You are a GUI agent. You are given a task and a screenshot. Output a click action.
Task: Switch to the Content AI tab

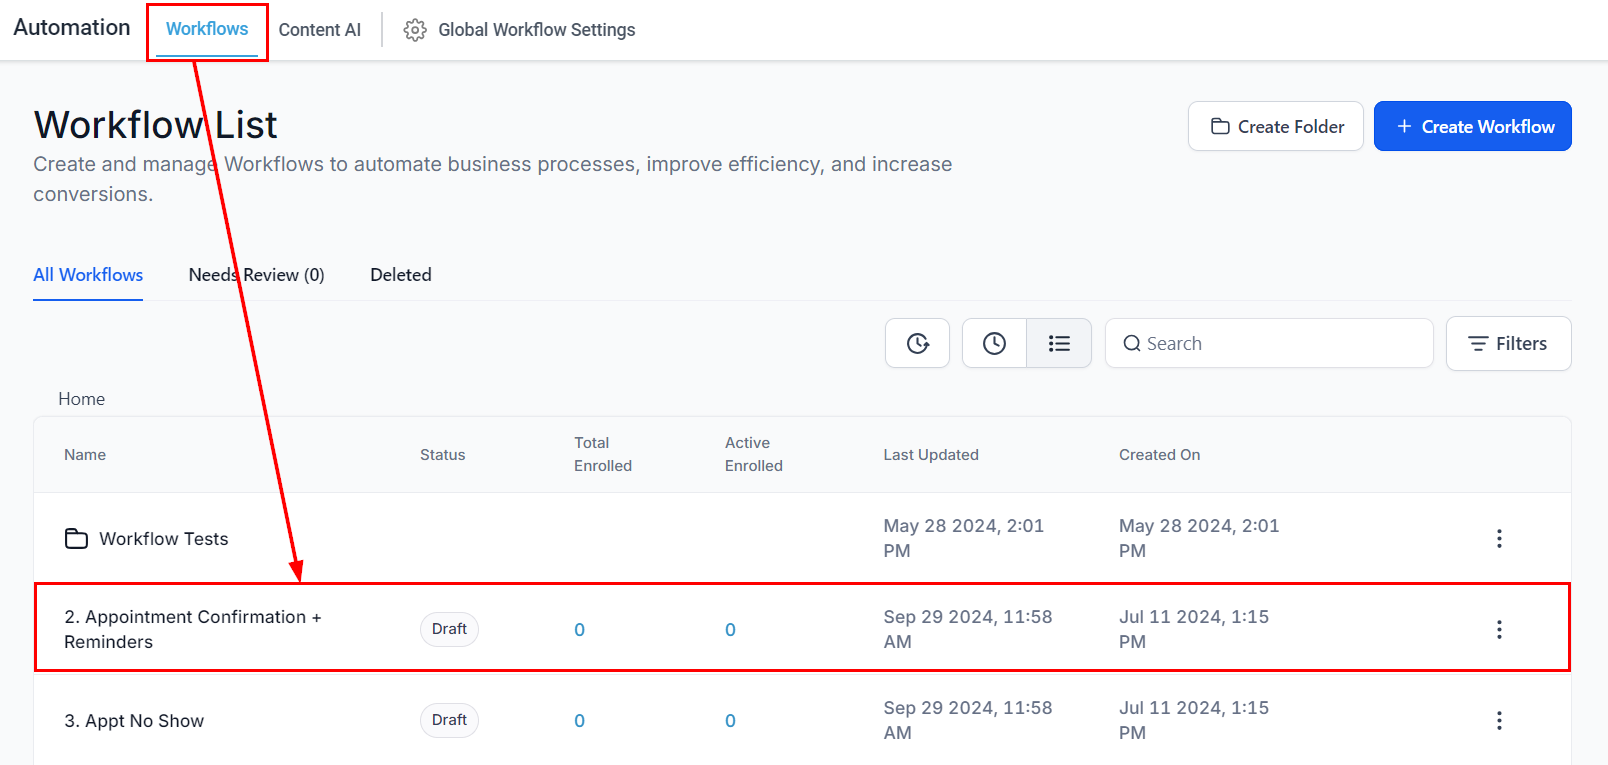(319, 30)
